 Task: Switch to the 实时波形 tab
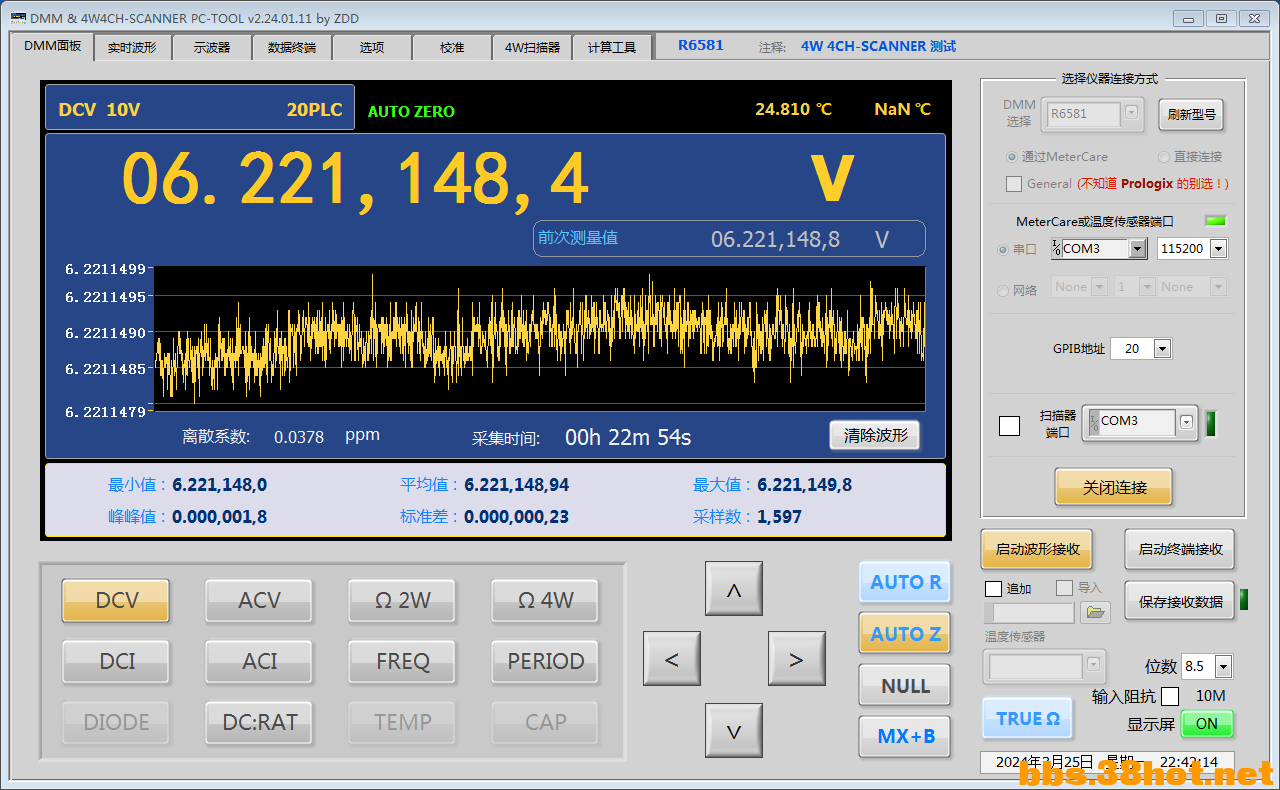point(132,47)
